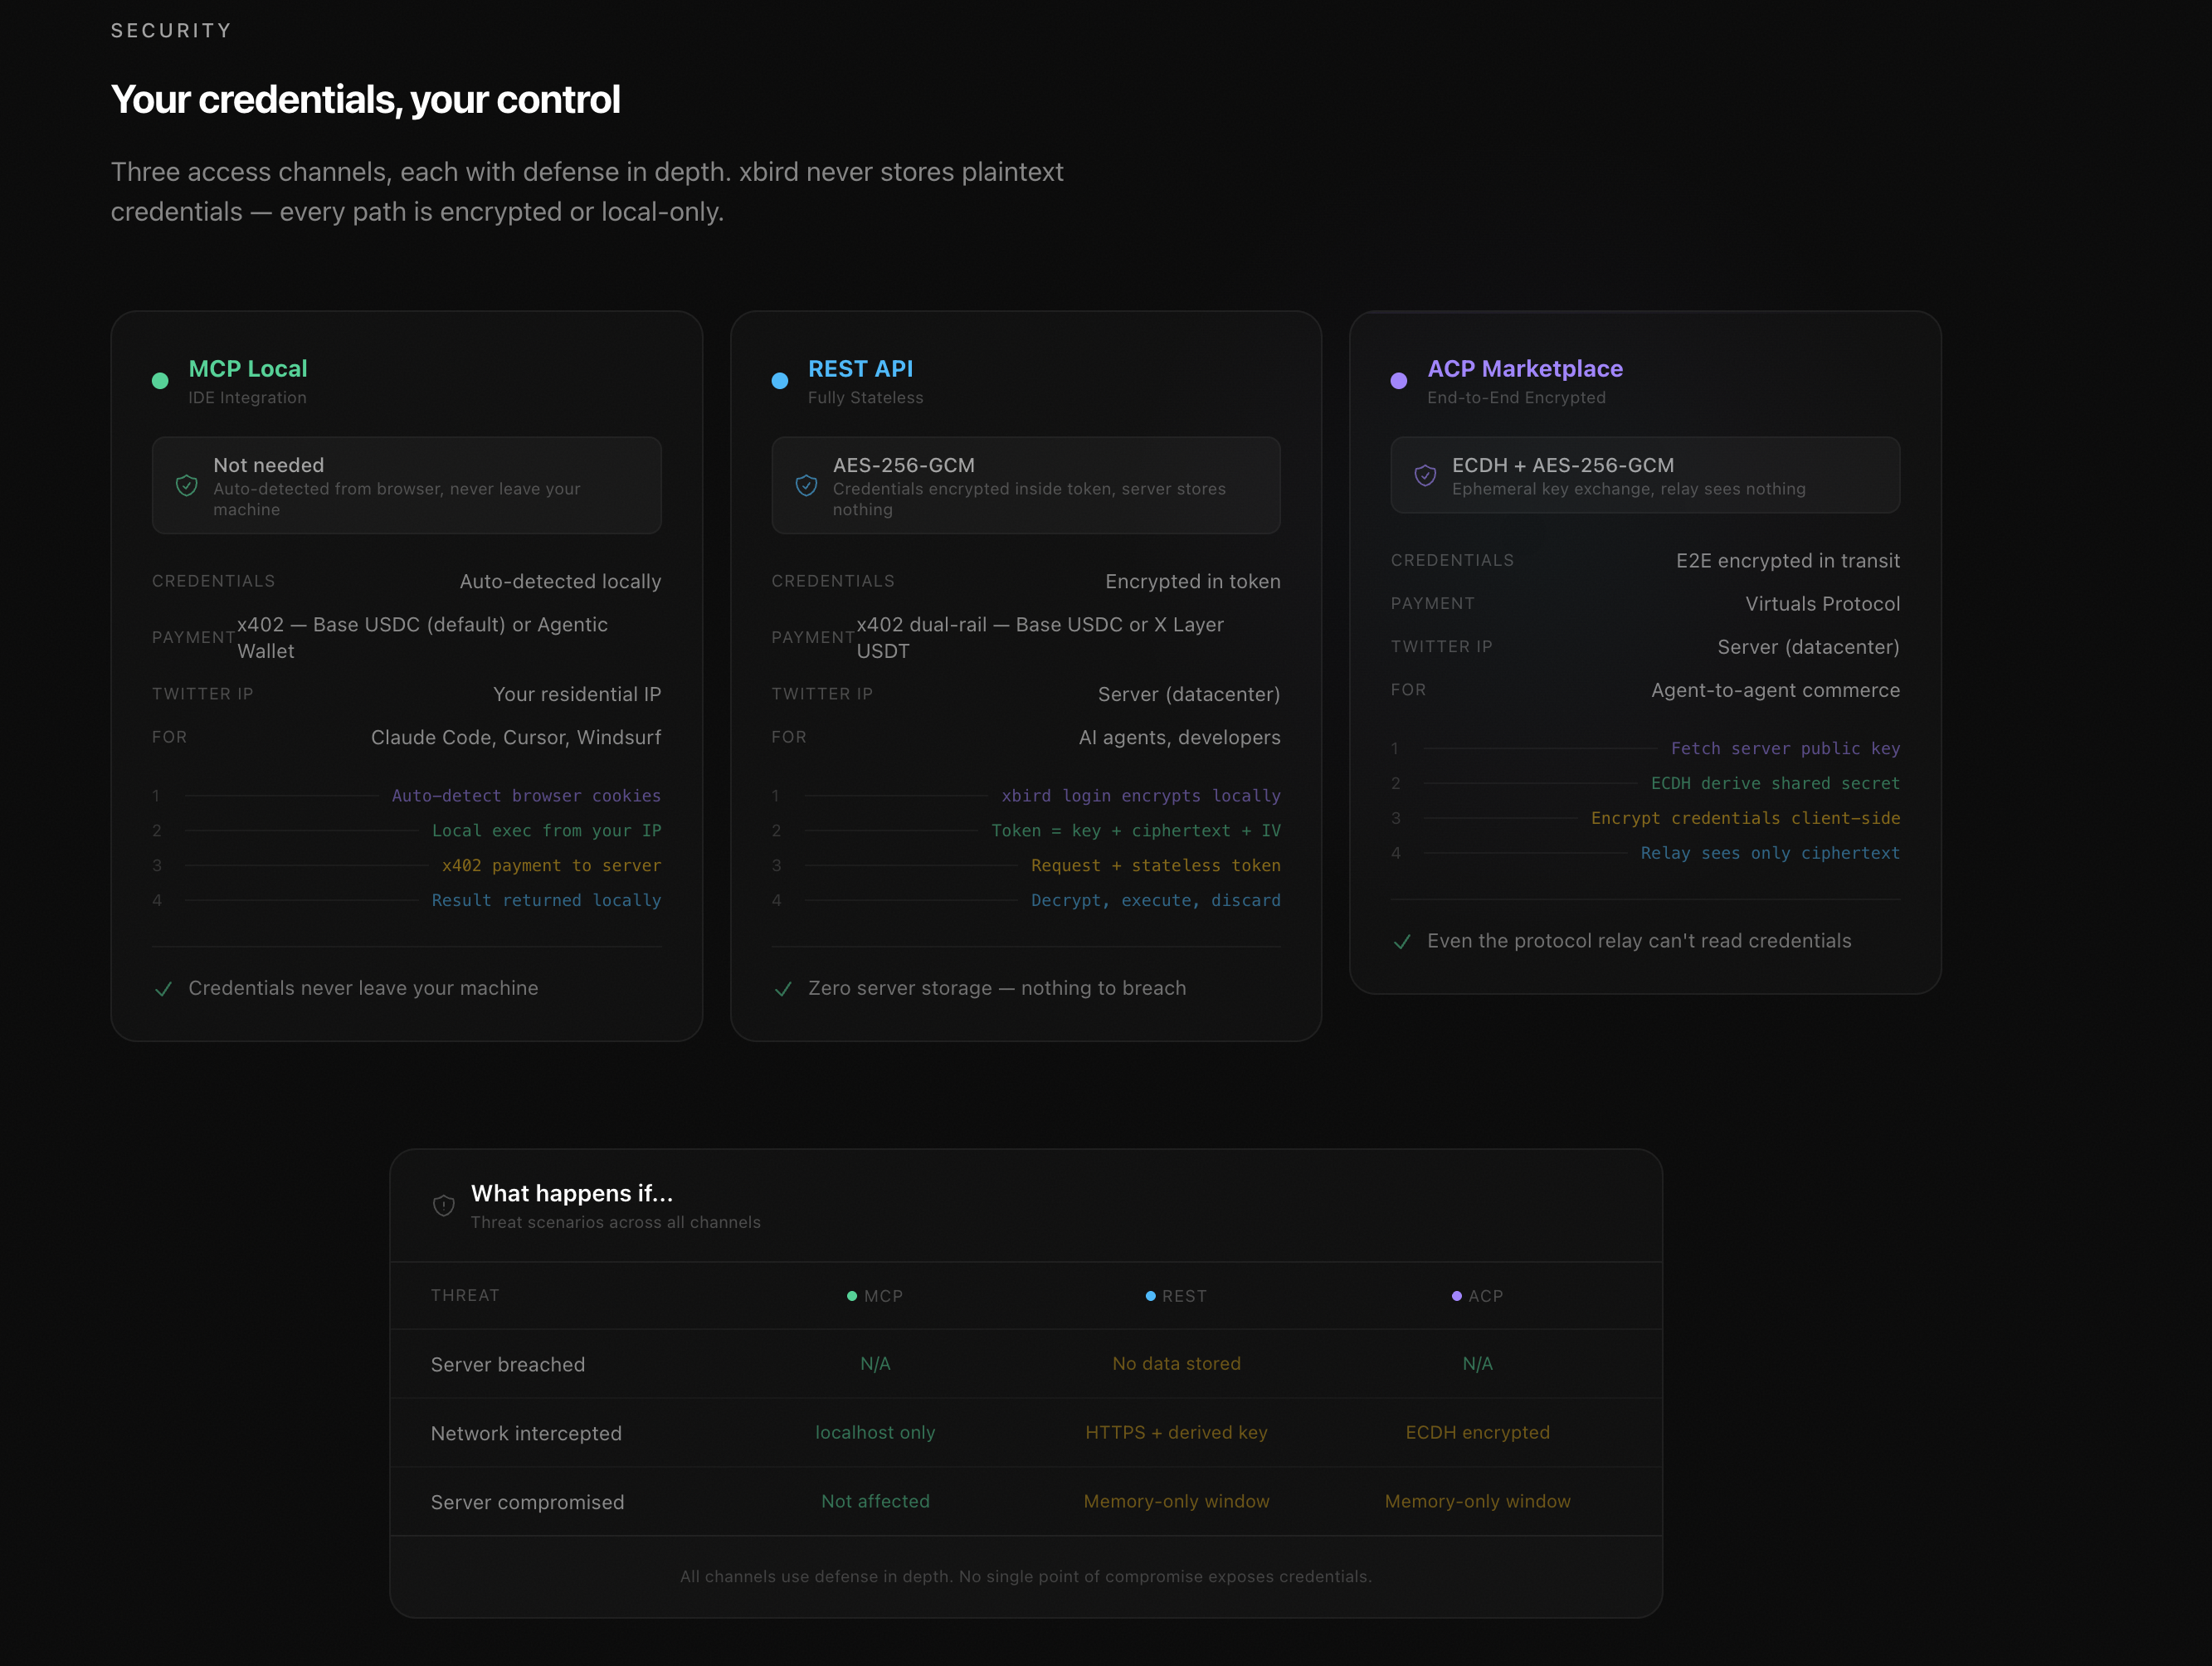Click 'Memory-only window' in REST column
Viewport: 2212px width, 1666px height.
click(1176, 1502)
